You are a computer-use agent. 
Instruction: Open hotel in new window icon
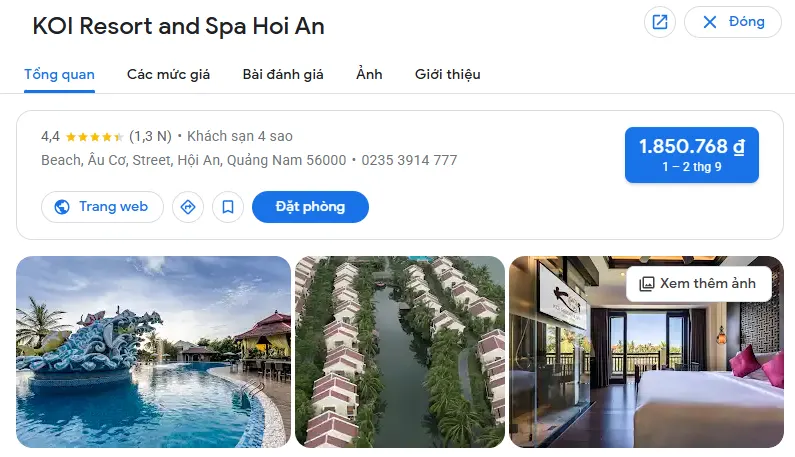(660, 22)
